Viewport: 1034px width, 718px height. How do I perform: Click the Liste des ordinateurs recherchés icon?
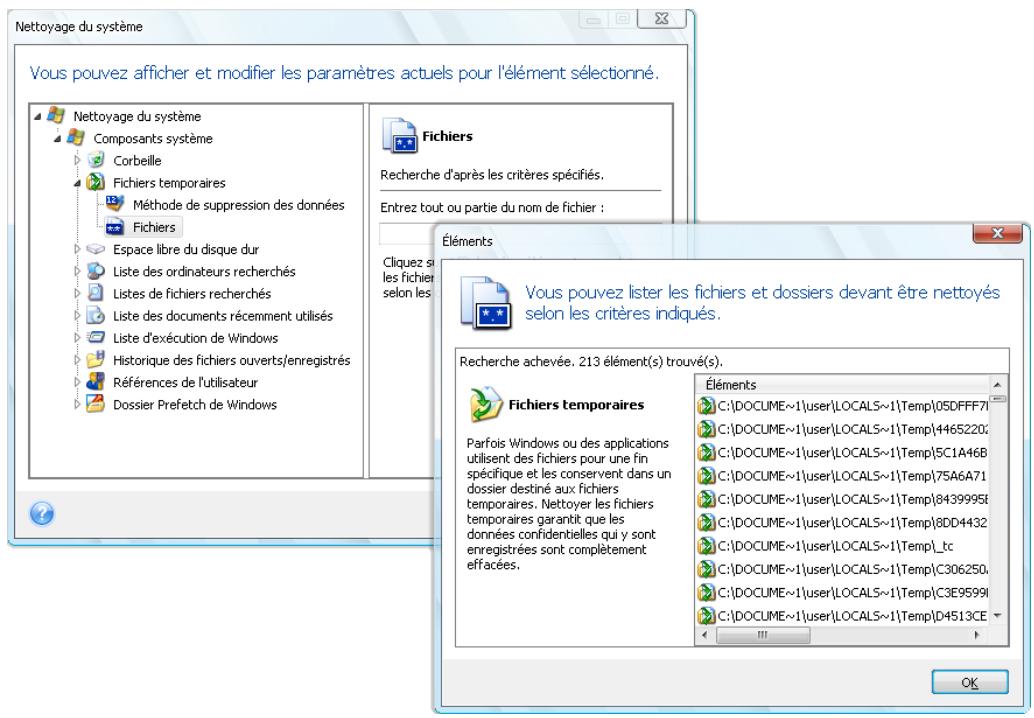pyautogui.click(x=96, y=271)
